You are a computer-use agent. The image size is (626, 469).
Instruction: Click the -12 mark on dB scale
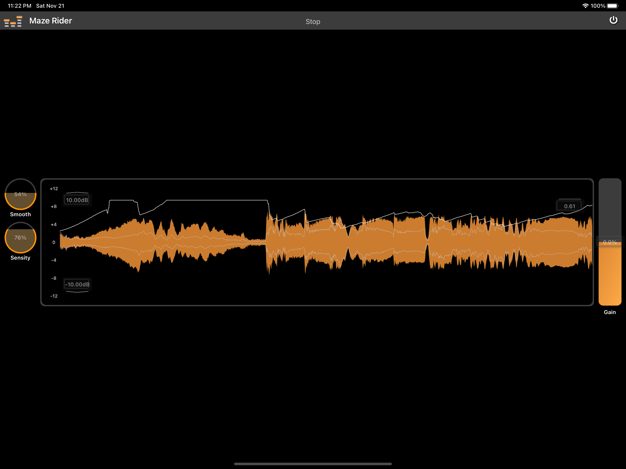click(54, 296)
